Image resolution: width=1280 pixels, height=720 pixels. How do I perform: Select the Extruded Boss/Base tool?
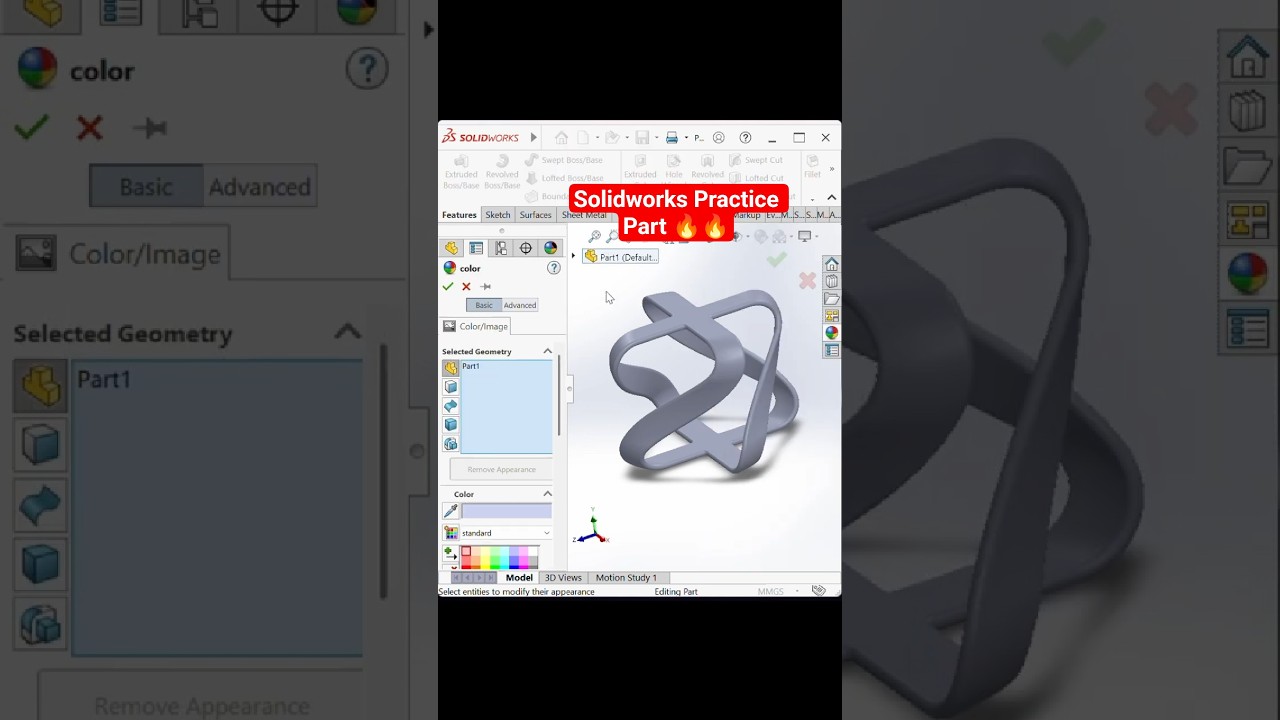(461, 172)
